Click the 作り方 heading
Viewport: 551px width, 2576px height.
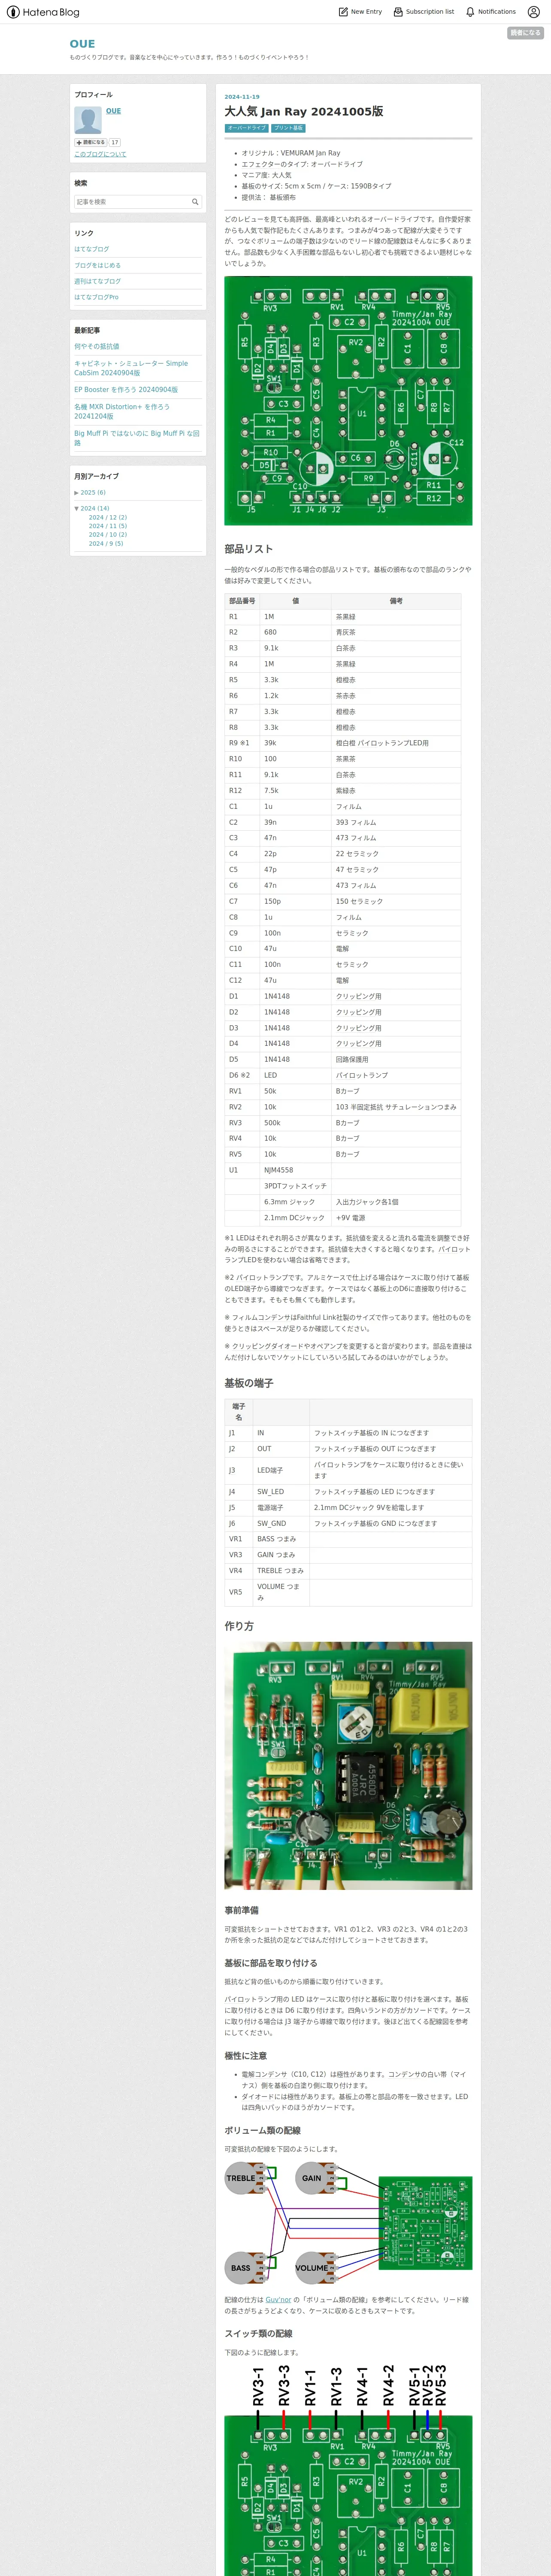point(239,1626)
